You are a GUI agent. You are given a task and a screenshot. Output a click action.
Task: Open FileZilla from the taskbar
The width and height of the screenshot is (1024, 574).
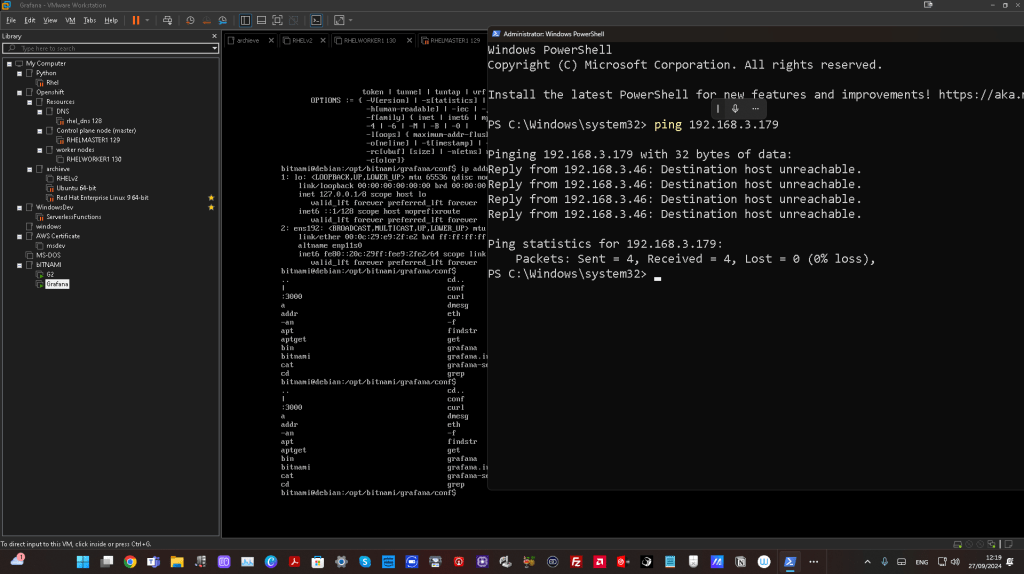tap(576, 562)
